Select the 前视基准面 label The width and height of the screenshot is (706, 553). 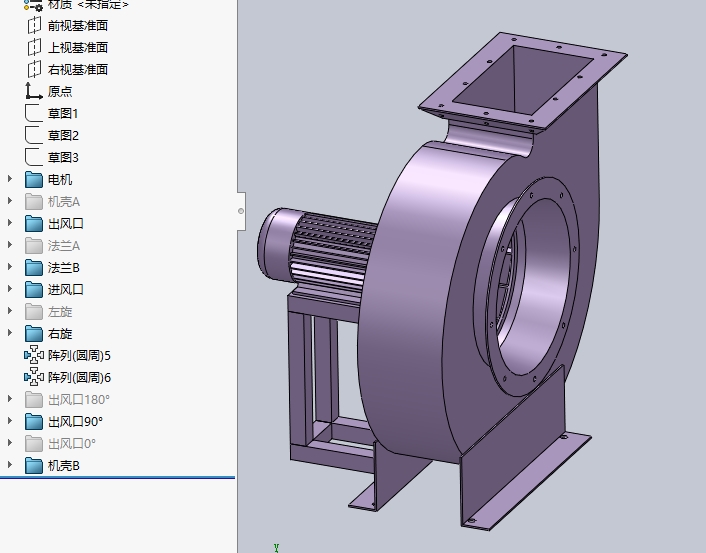click(x=78, y=26)
